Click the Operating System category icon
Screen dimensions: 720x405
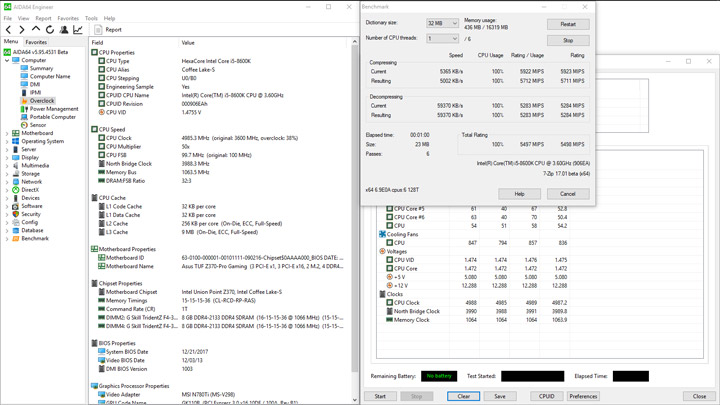(x=16, y=141)
